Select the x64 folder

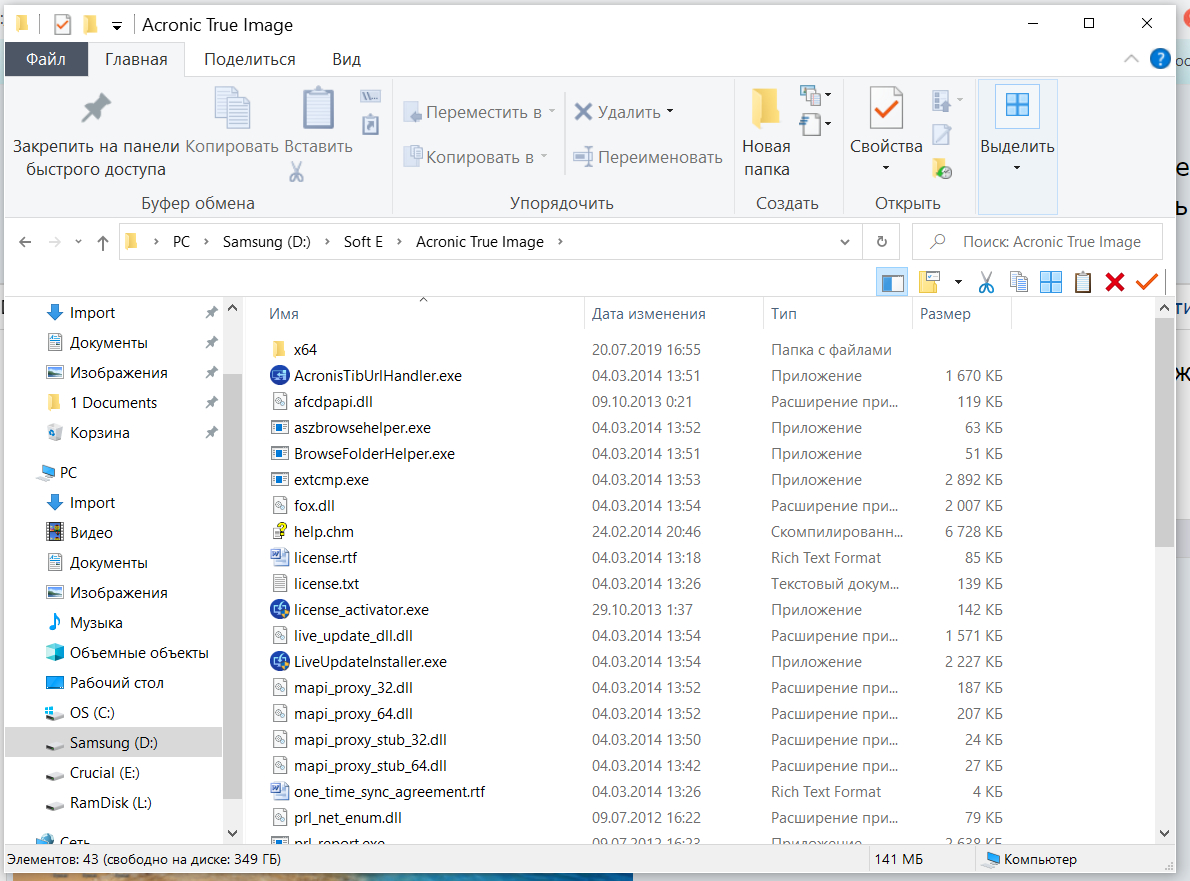click(x=305, y=350)
